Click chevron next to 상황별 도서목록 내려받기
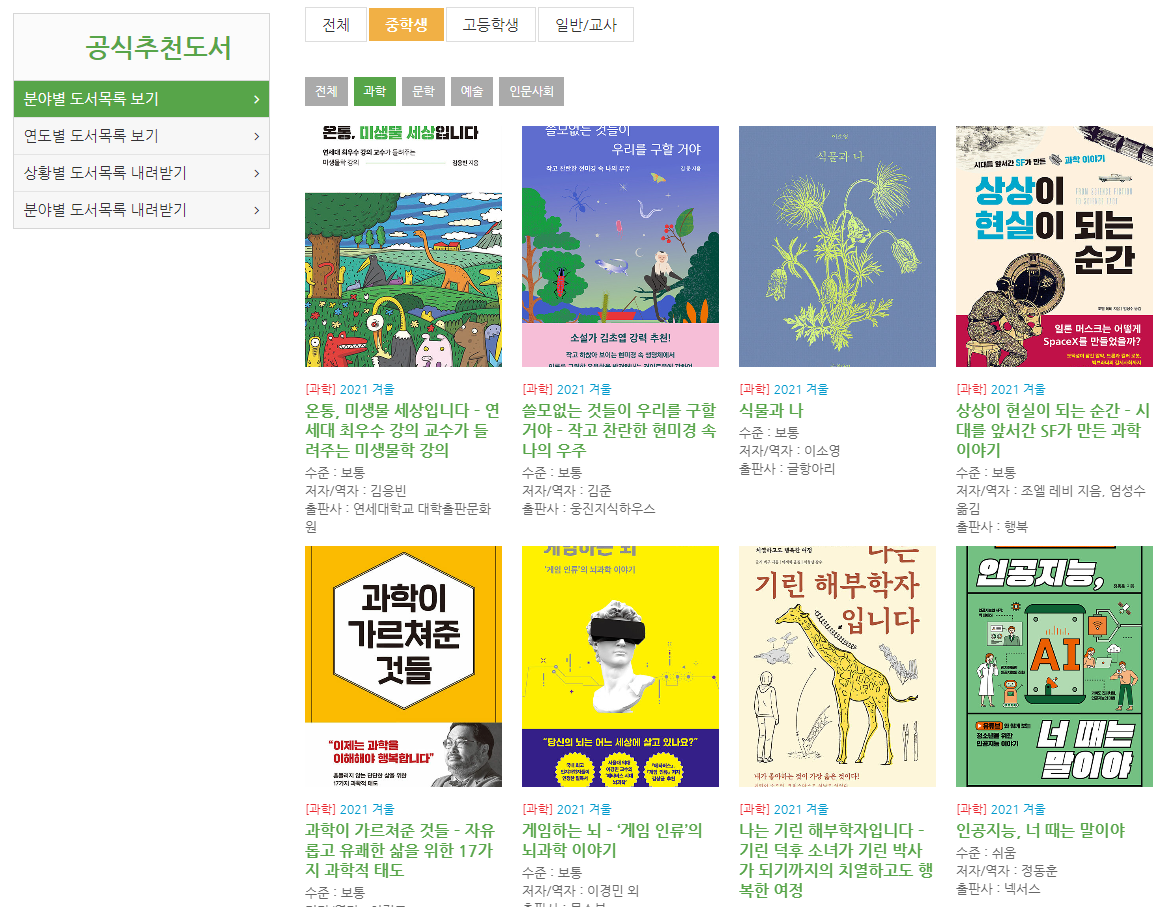This screenshot has height=907, width=1165. pos(256,173)
